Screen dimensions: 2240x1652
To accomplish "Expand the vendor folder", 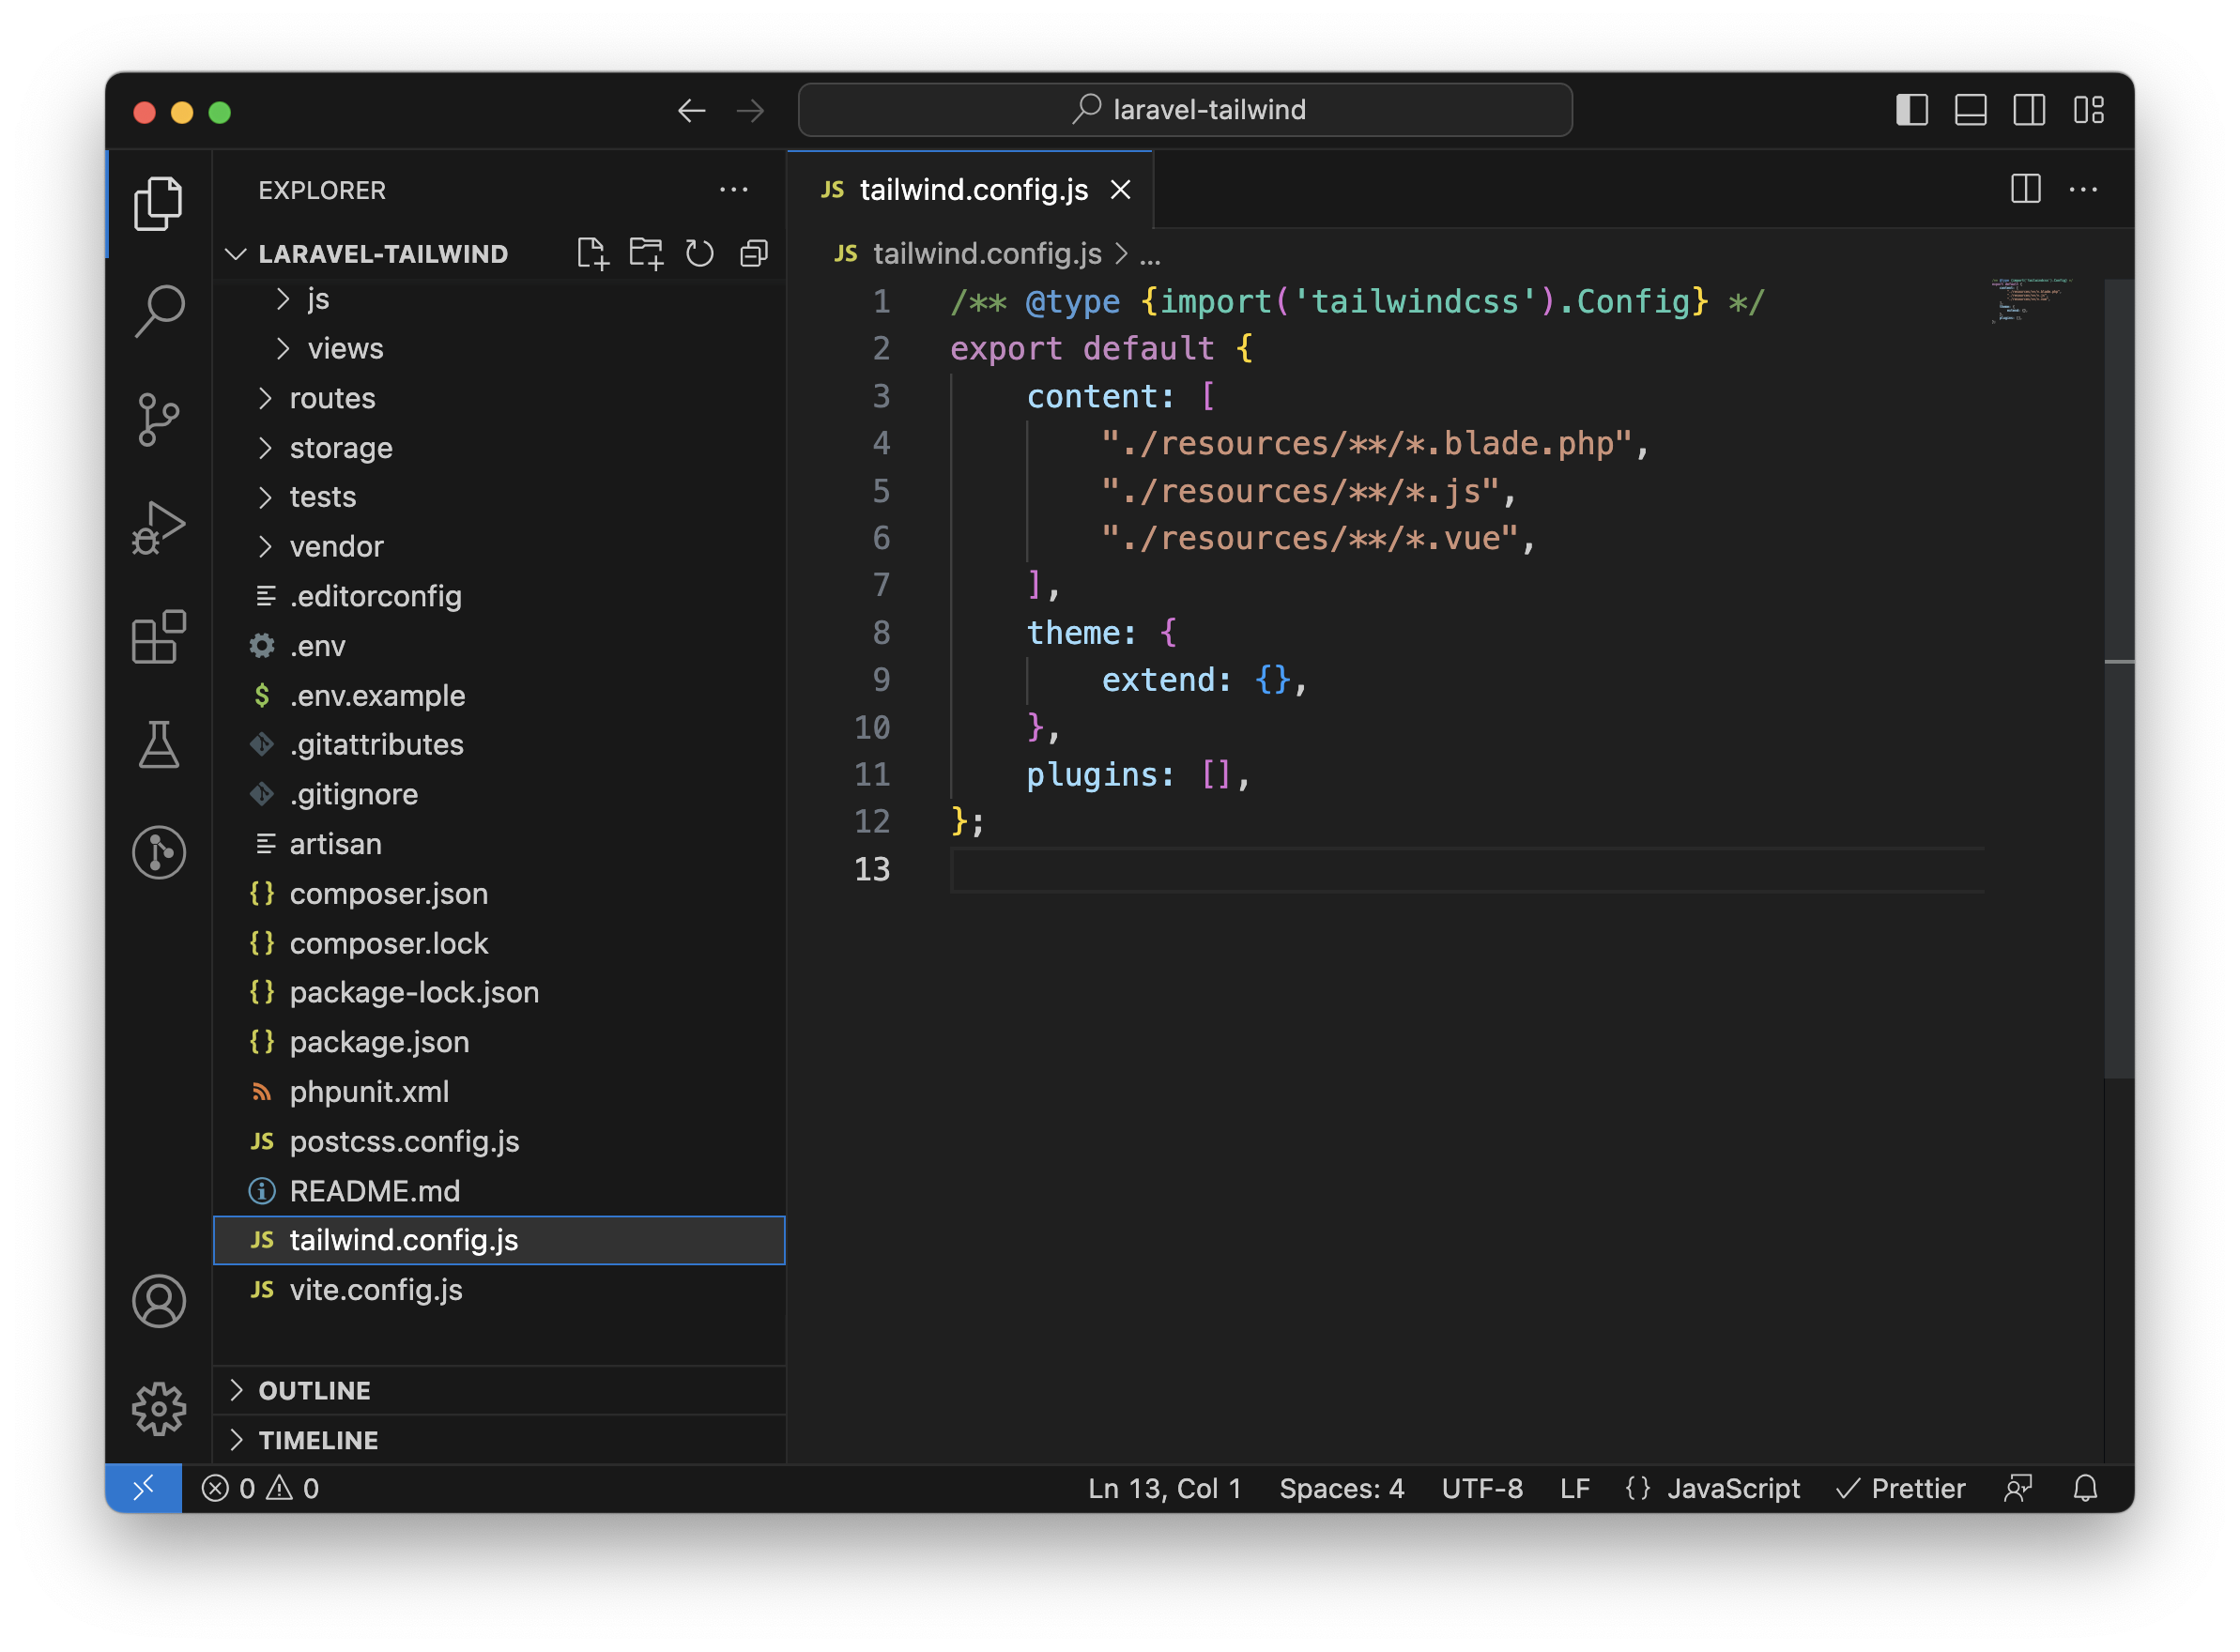I will pyautogui.click(x=500, y=547).
